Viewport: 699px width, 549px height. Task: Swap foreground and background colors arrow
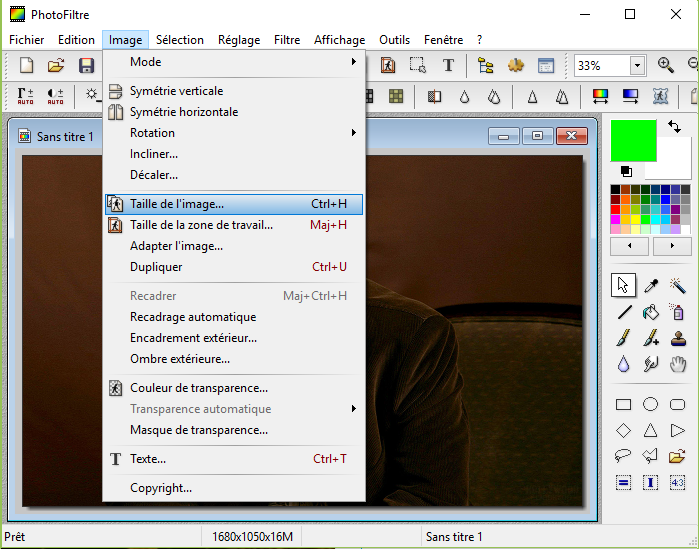pyautogui.click(x=674, y=127)
